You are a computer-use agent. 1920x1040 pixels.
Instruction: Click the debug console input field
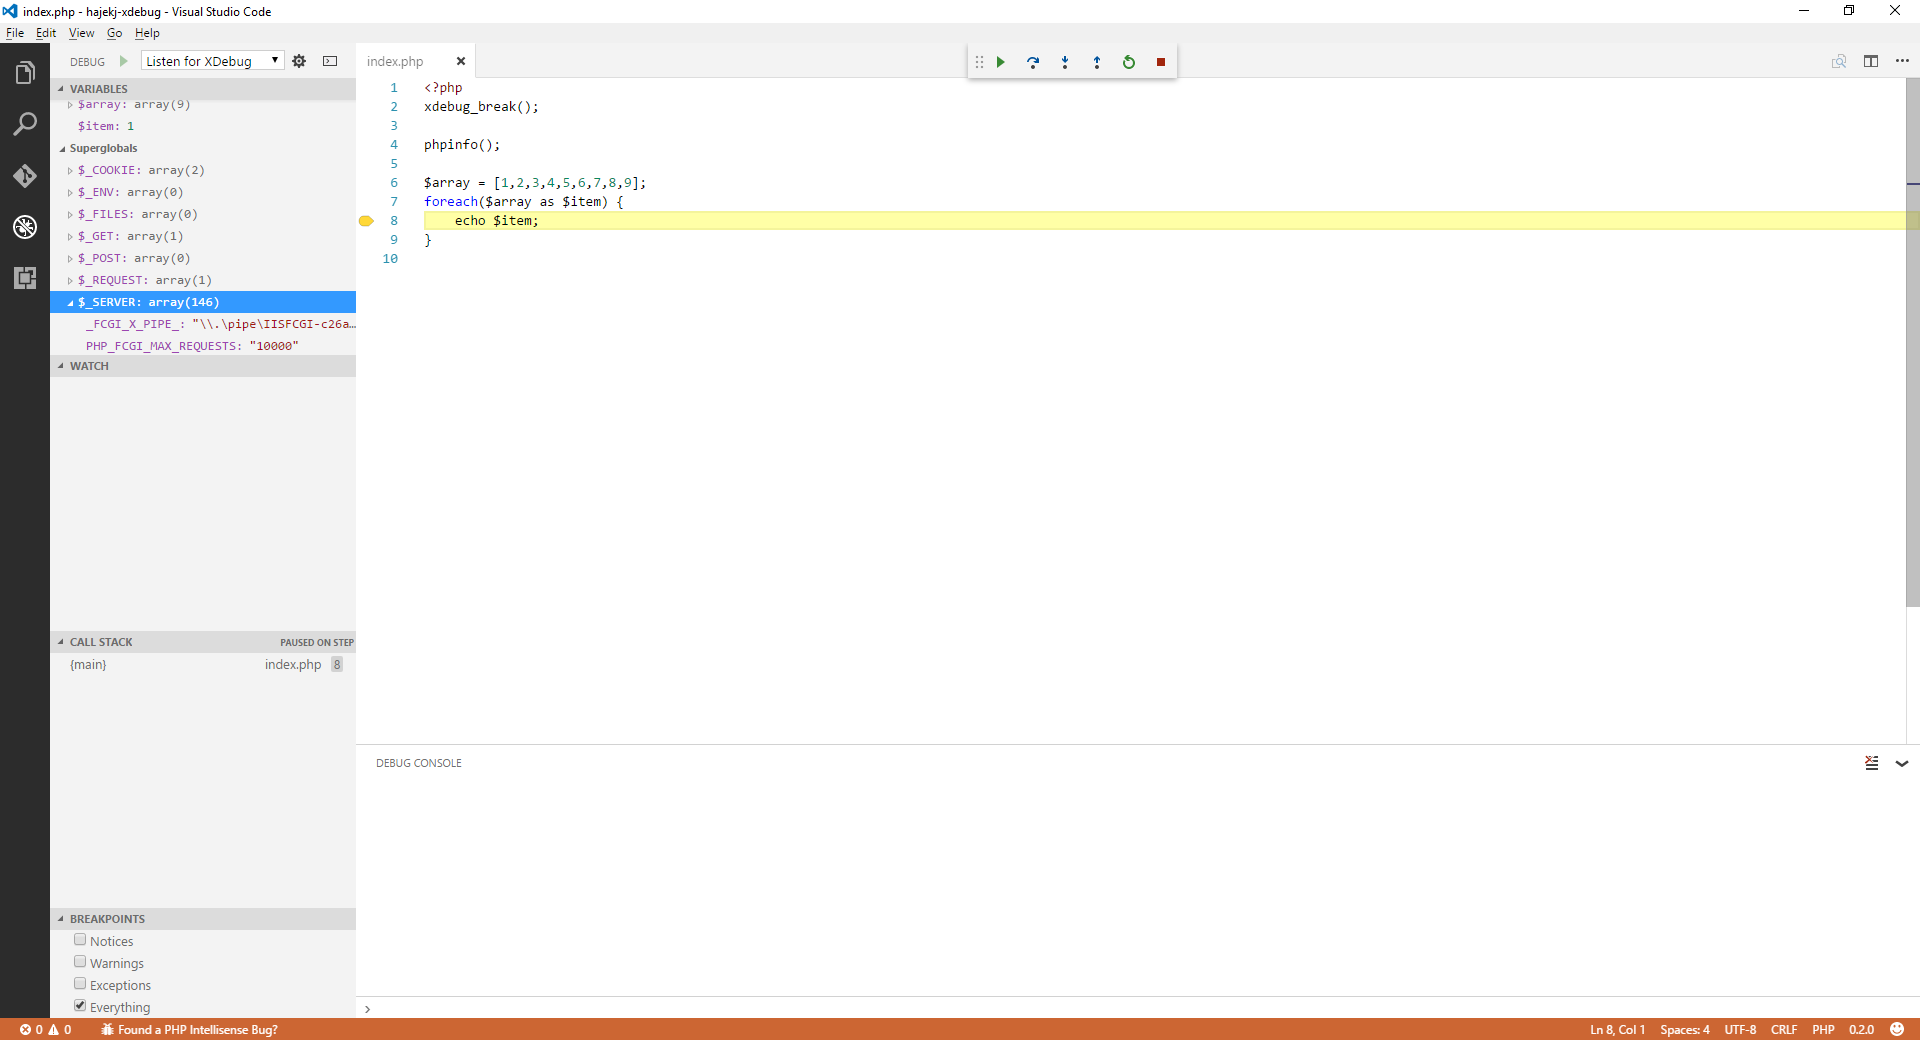pos(1130,1008)
